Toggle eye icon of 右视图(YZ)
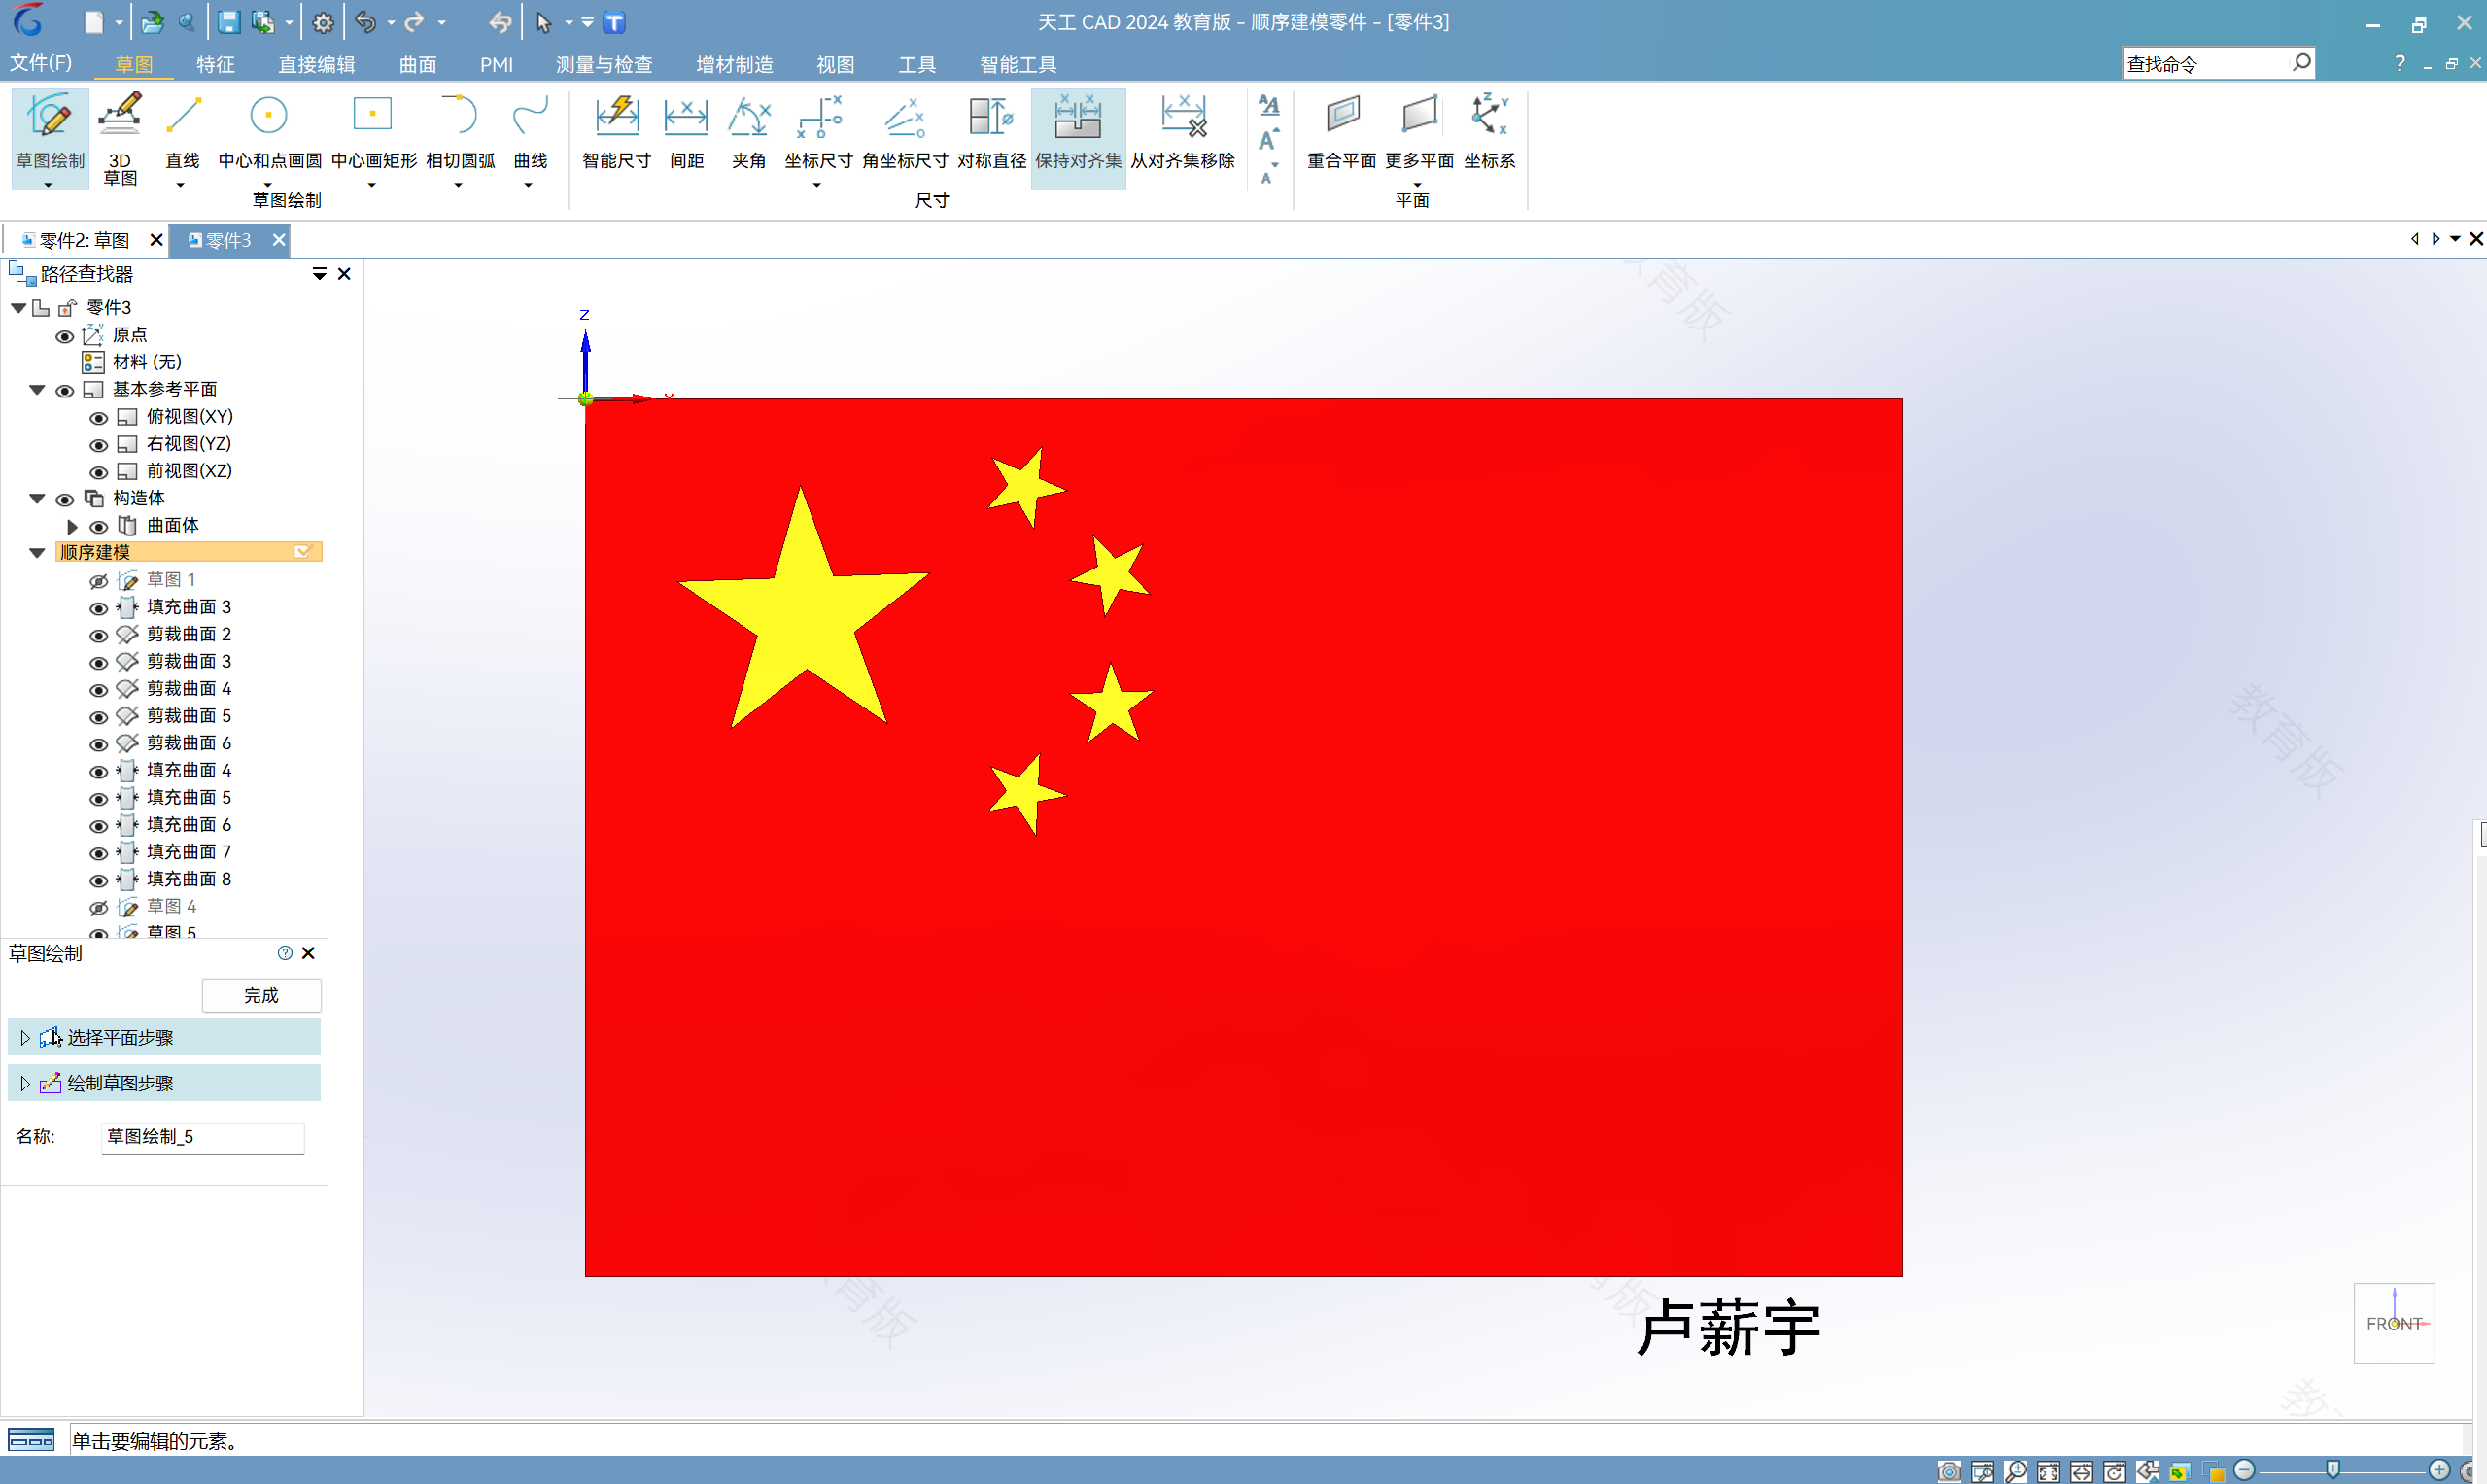This screenshot has height=1484, width=2487. (98, 445)
